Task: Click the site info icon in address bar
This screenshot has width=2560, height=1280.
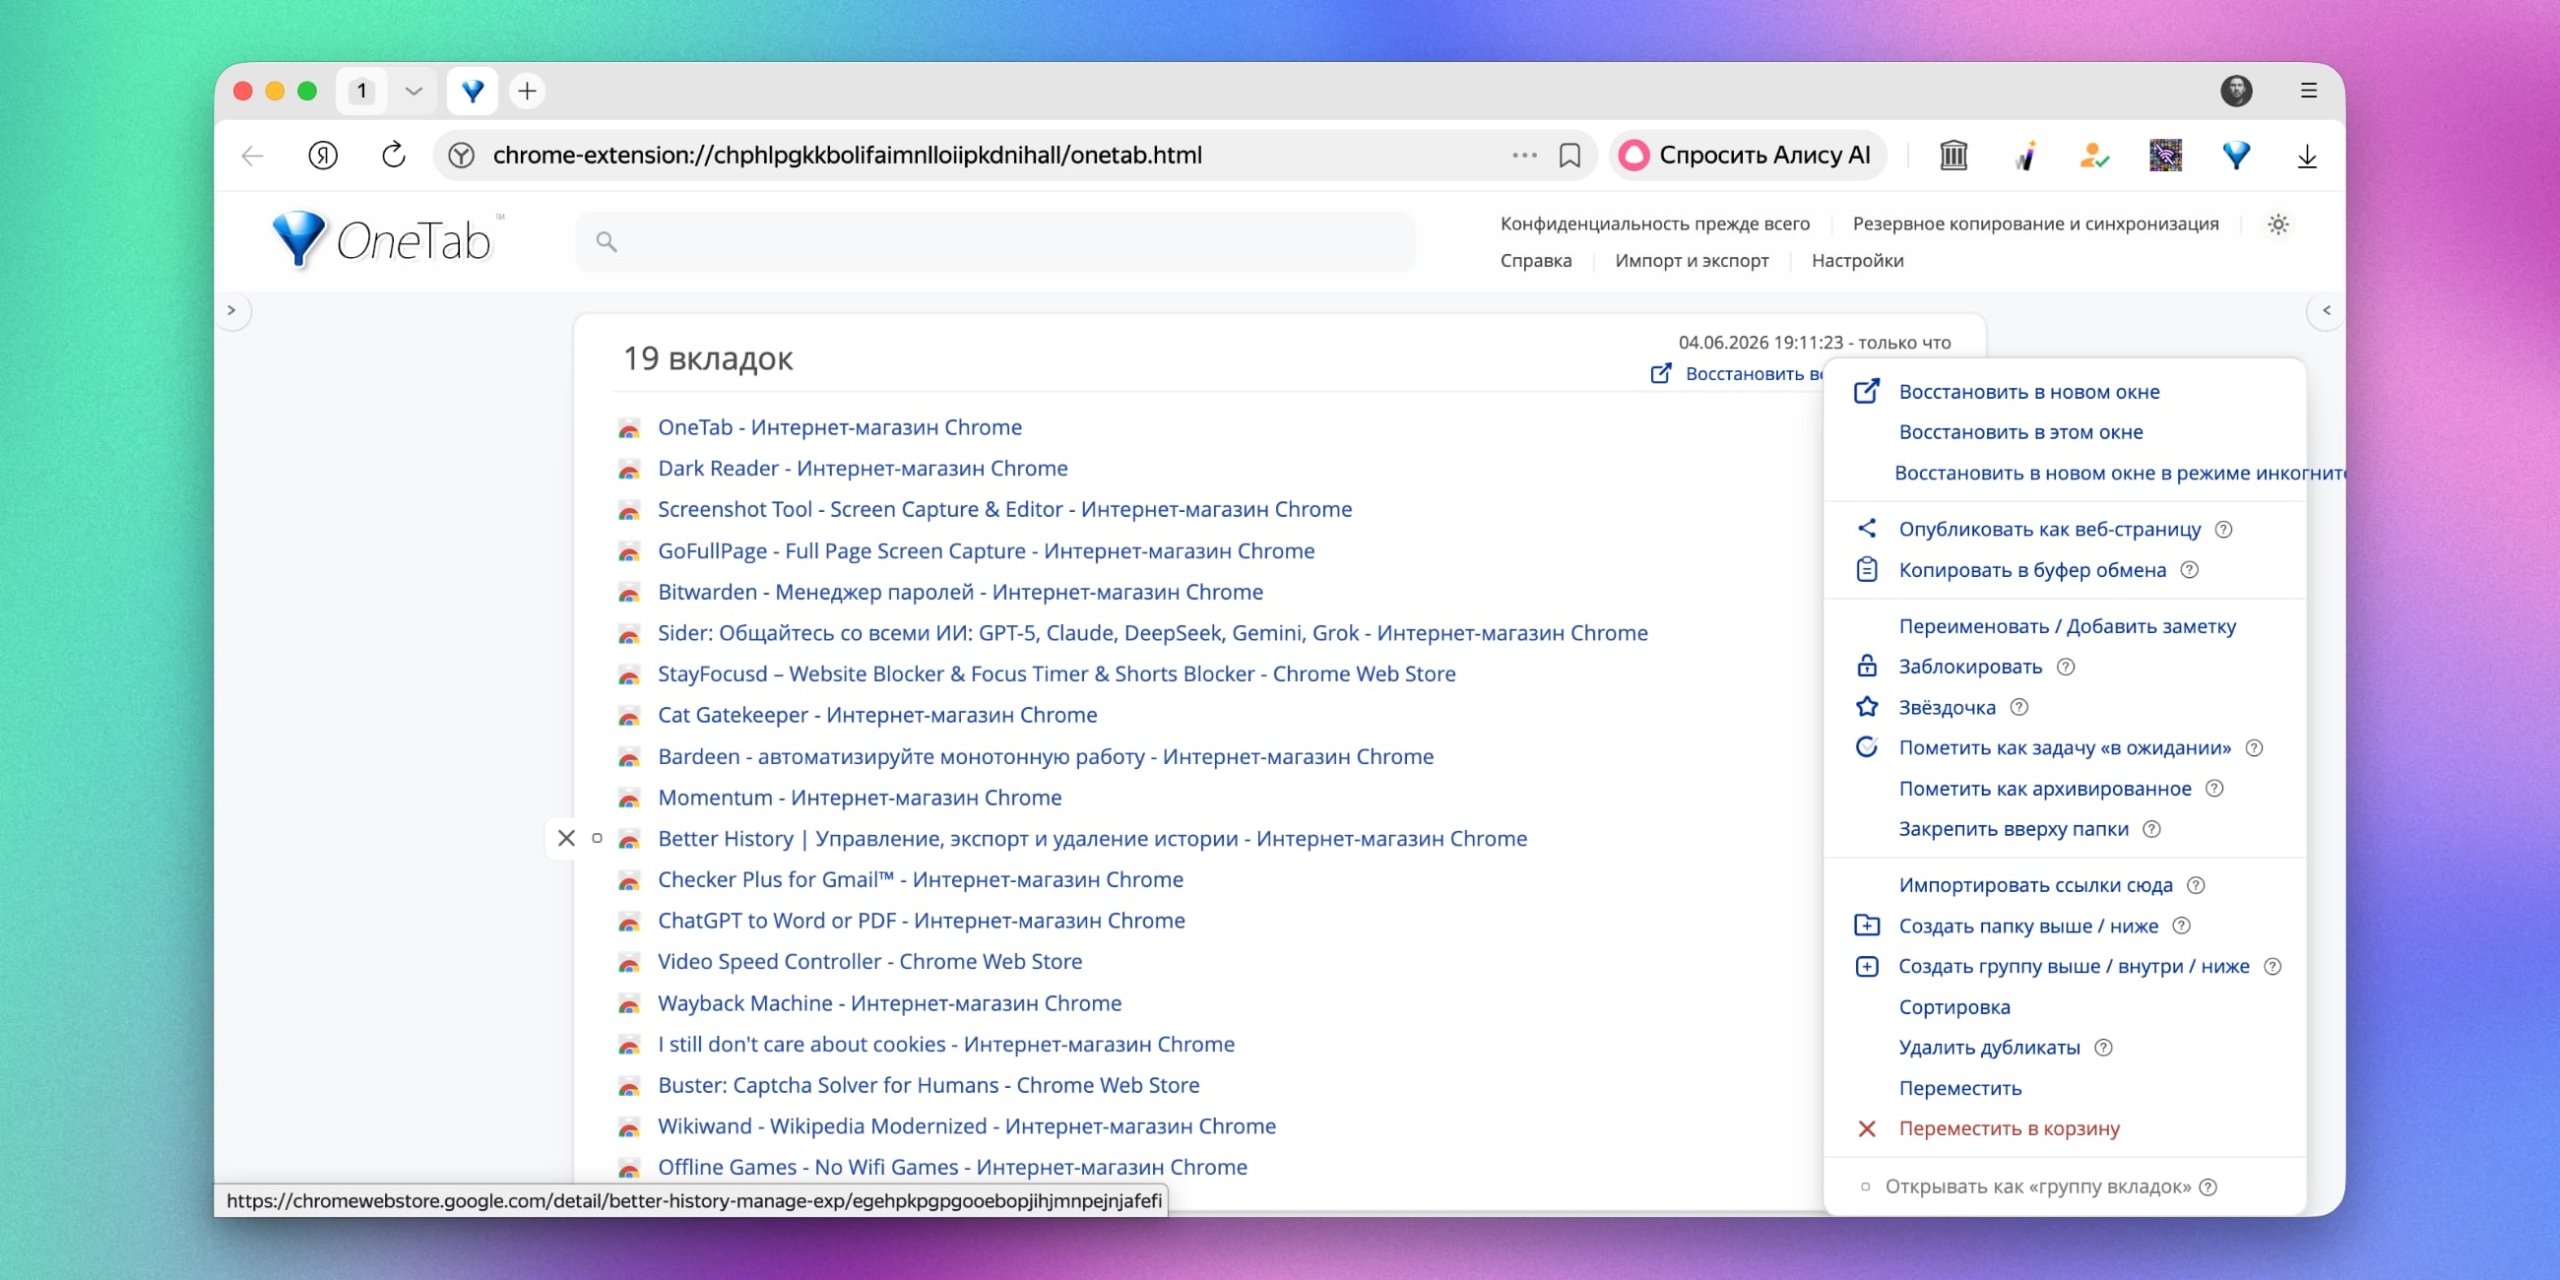Action: coord(461,155)
